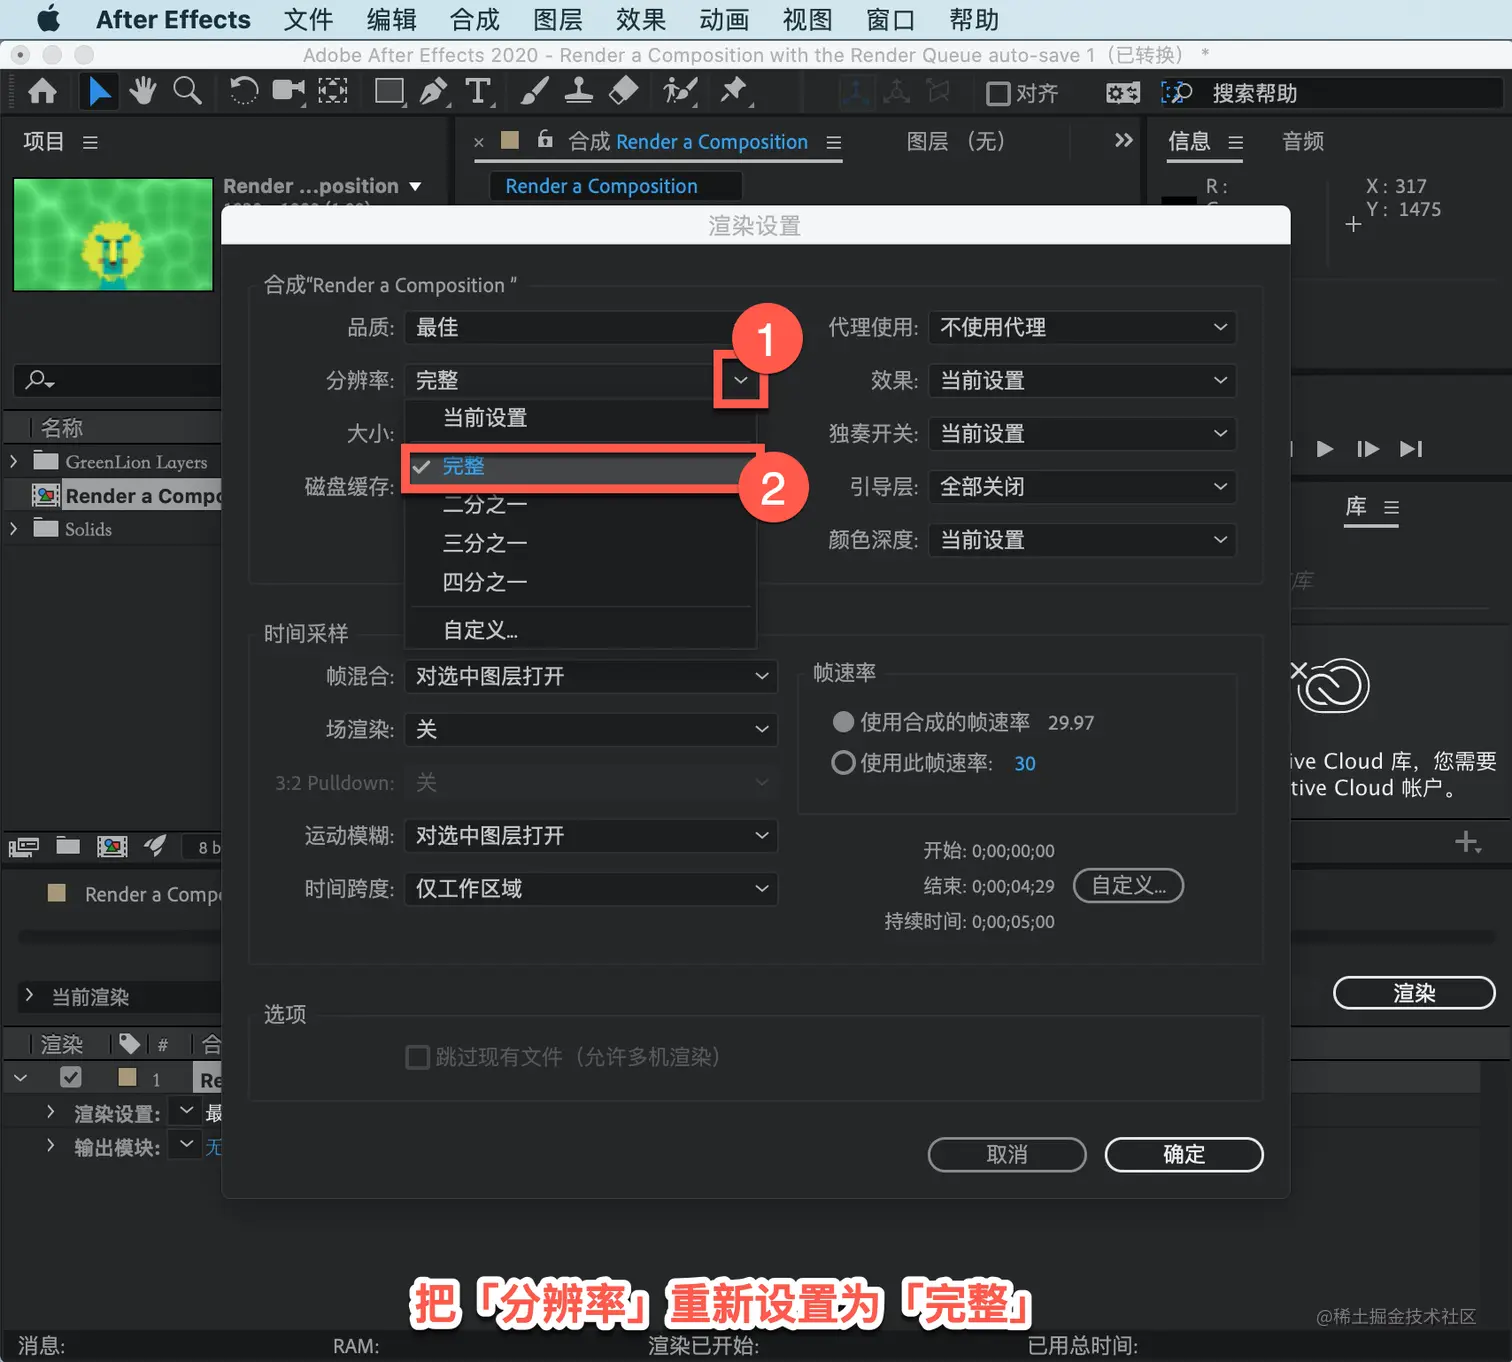
Task: Choose 当前设置 in resolution list
Action: [x=580, y=418]
